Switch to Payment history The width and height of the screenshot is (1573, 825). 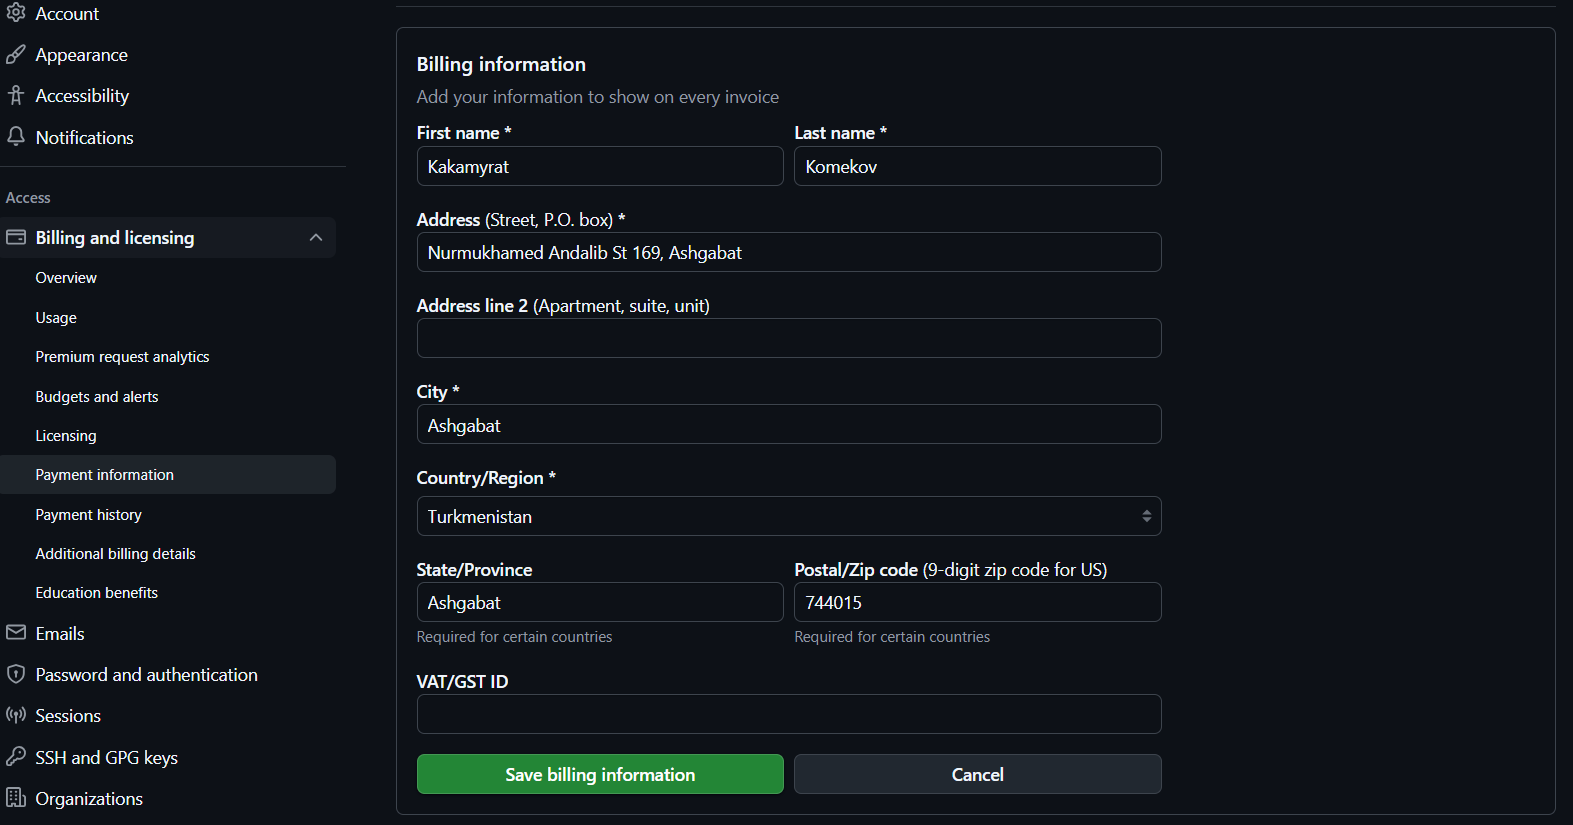coord(88,514)
